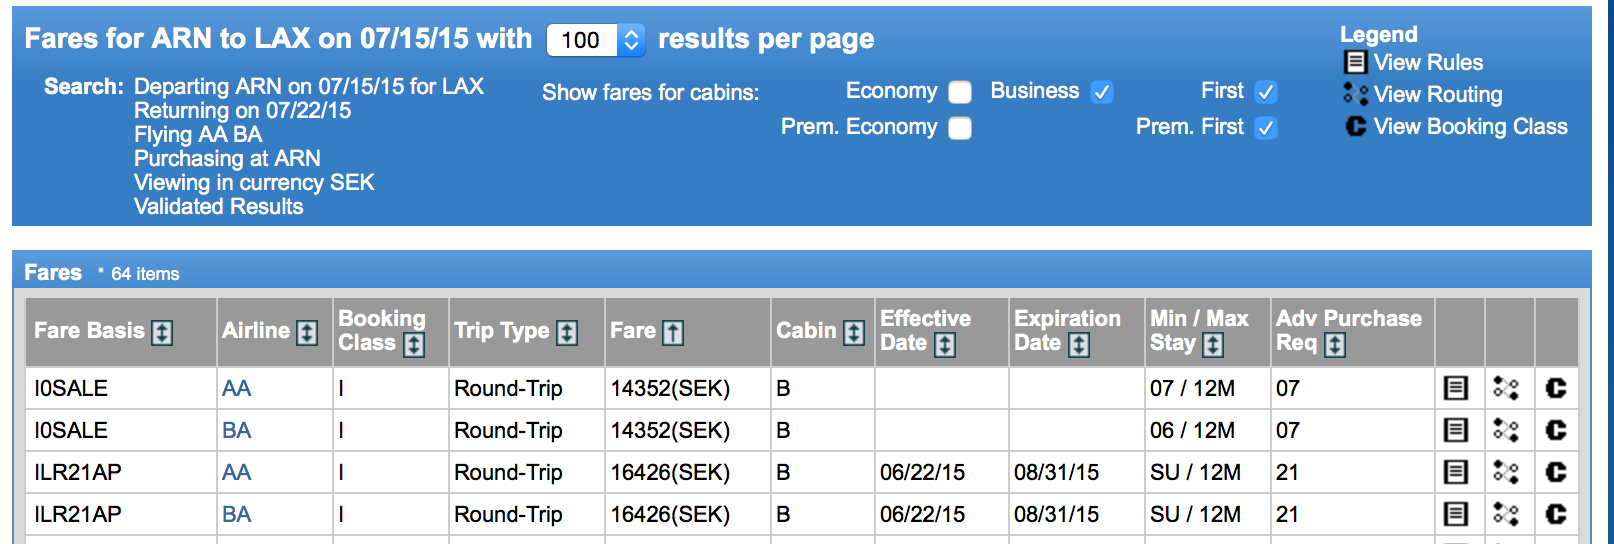1614x544 pixels.
Task: Toggle the Prem. First cabin checkbox
Action: [x=1266, y=128]
